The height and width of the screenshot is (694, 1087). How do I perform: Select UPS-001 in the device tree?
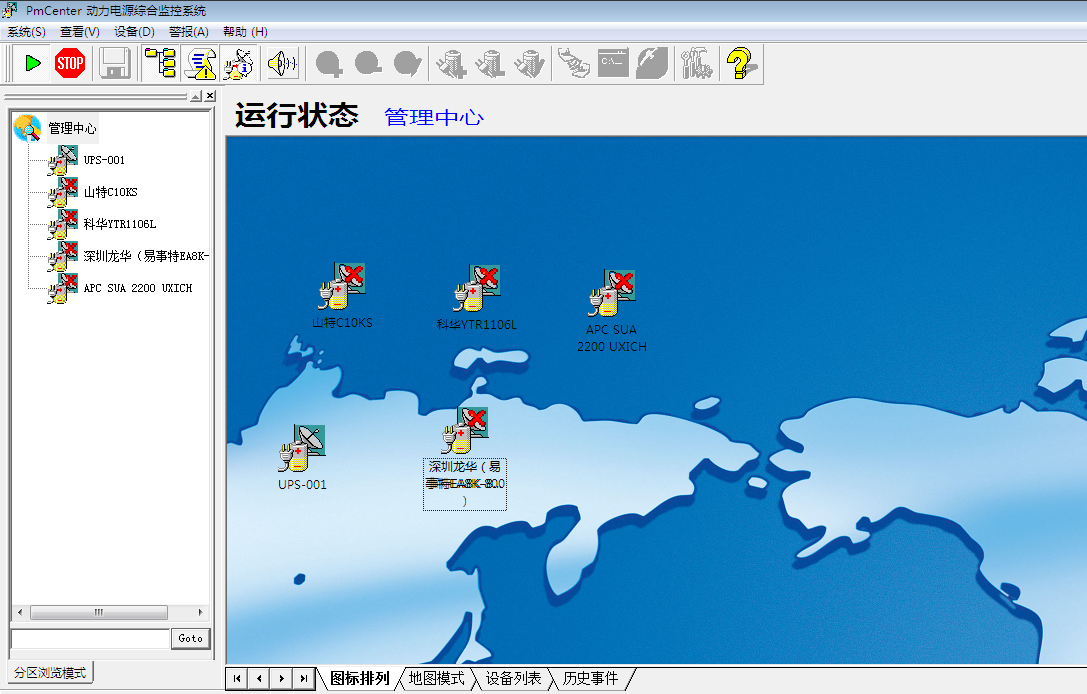click(104, 160)
